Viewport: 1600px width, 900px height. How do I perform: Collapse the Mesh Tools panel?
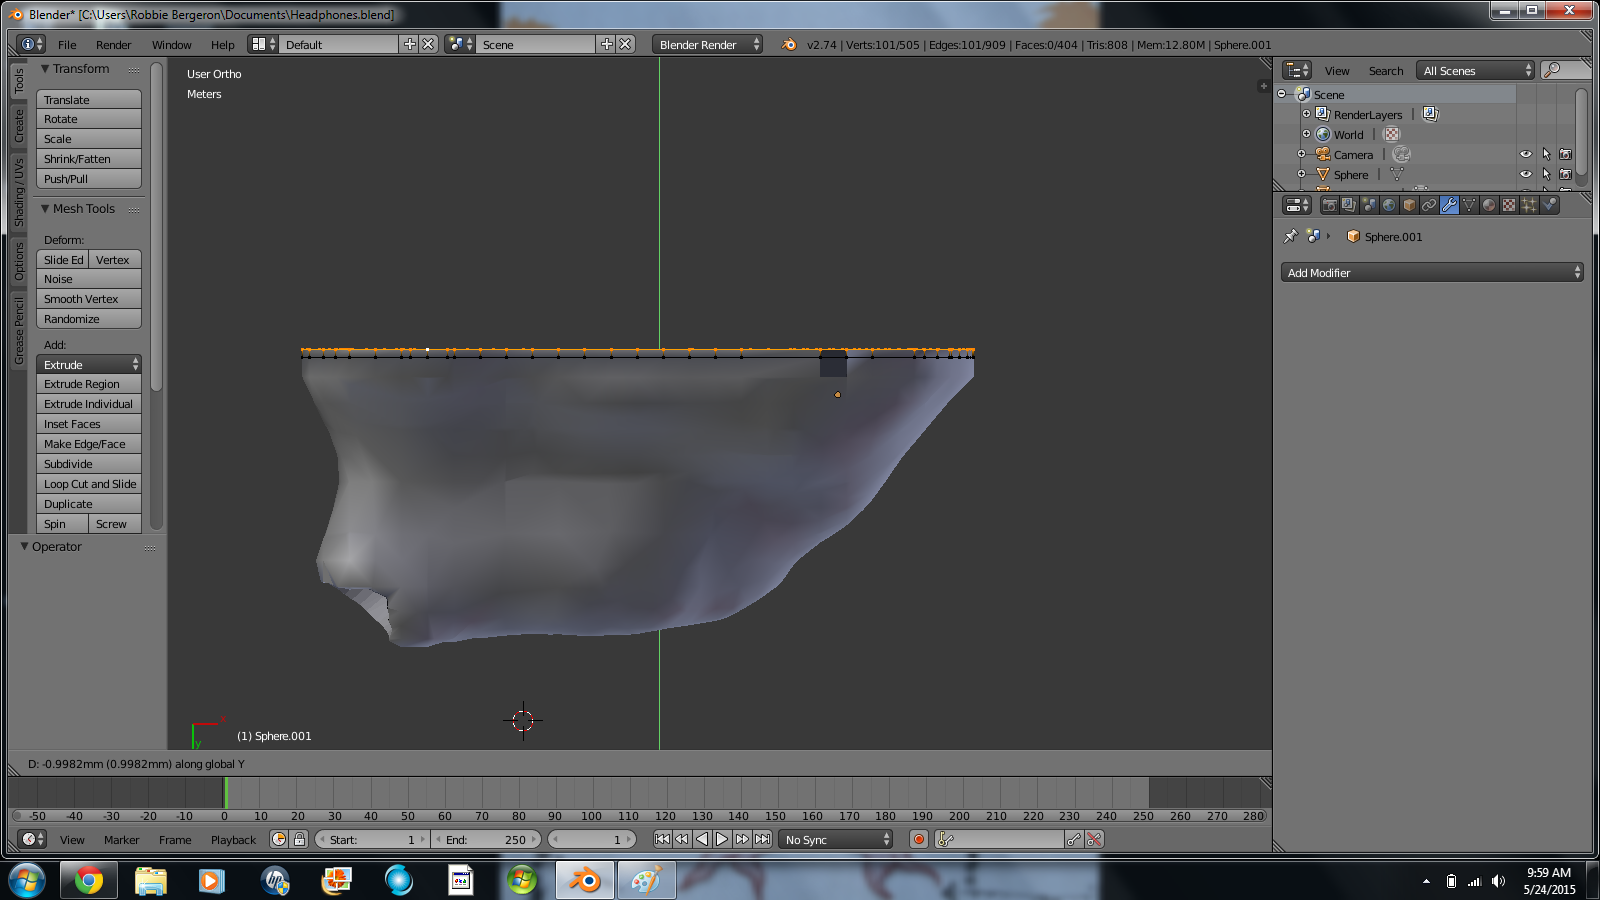point(45,209)
